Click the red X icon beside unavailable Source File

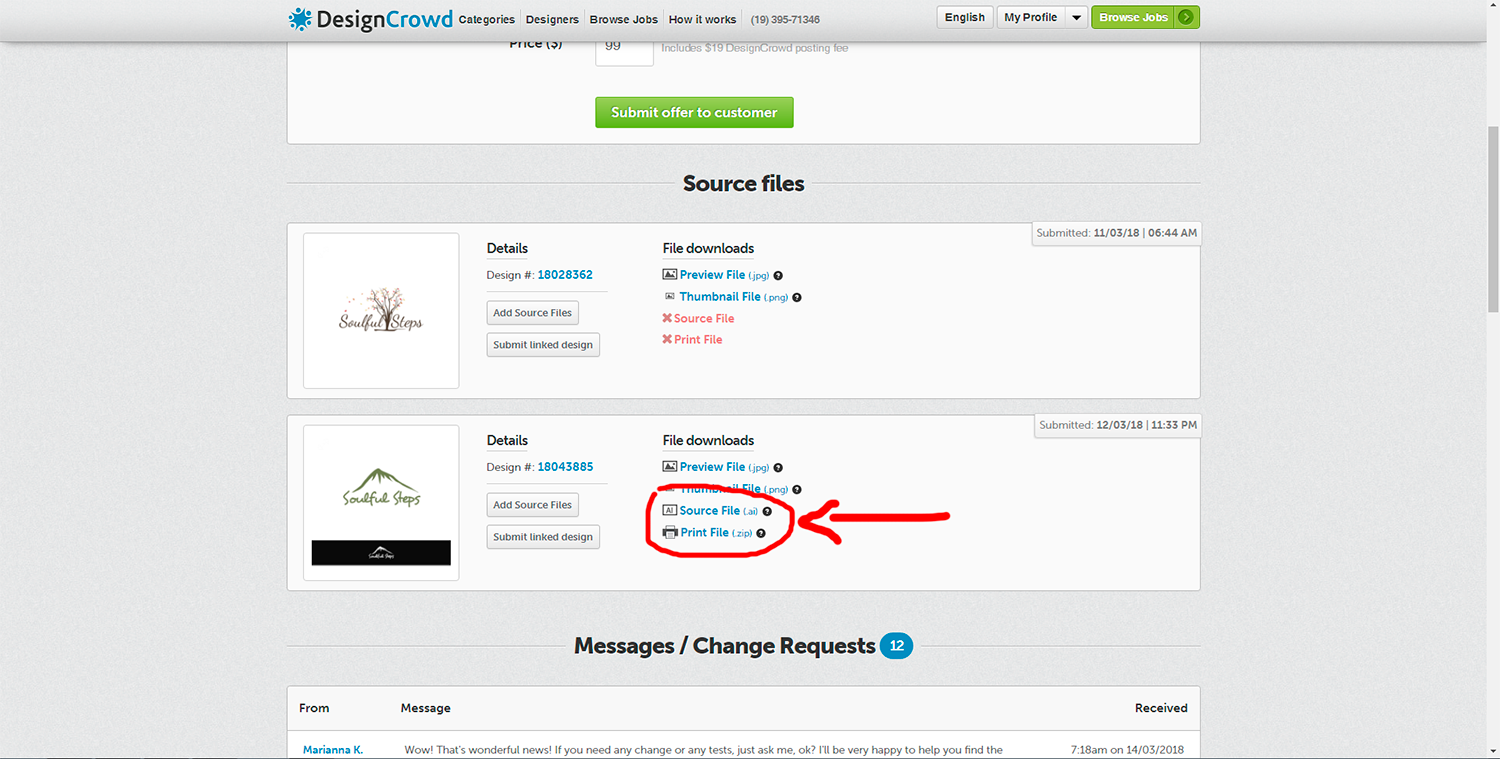667,318
